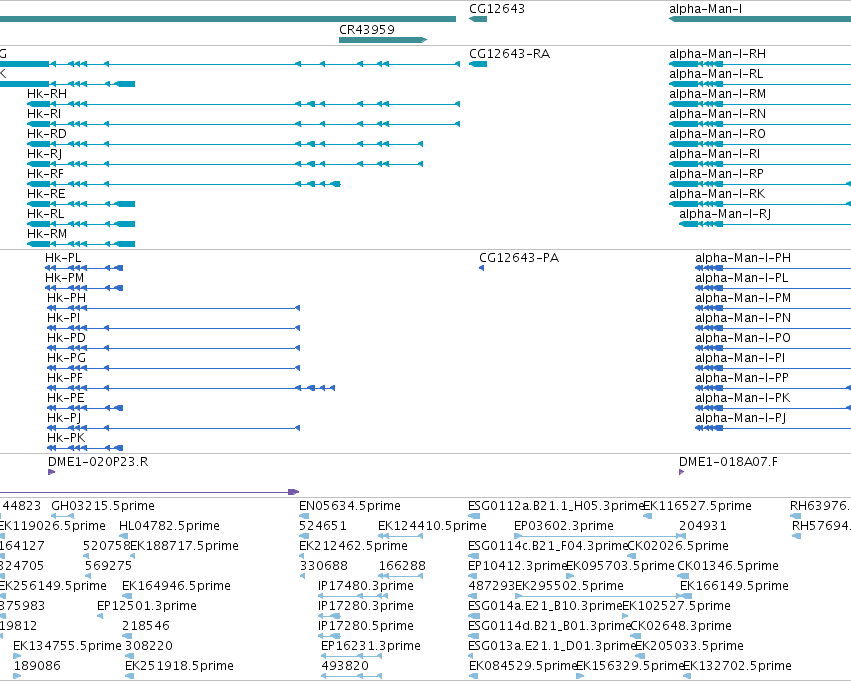
Task: Click the Hk-PI protein label
Action: [63, 319]
